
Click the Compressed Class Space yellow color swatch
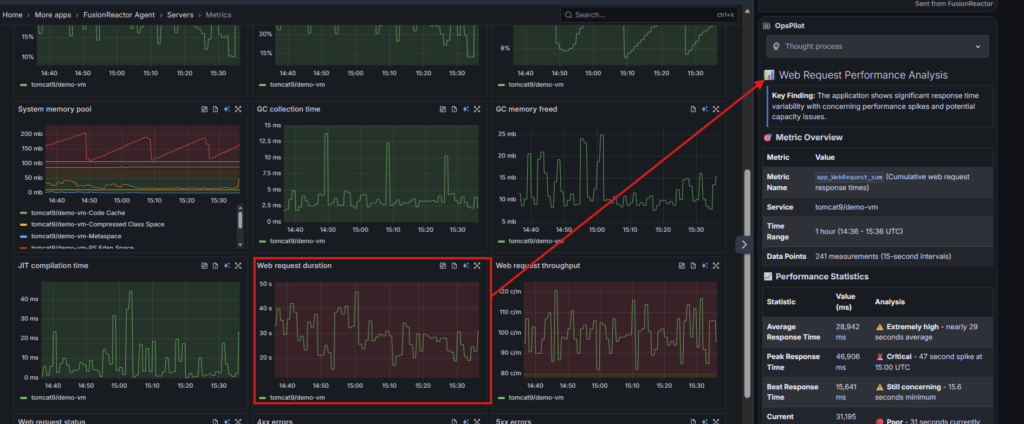point(24,224)
